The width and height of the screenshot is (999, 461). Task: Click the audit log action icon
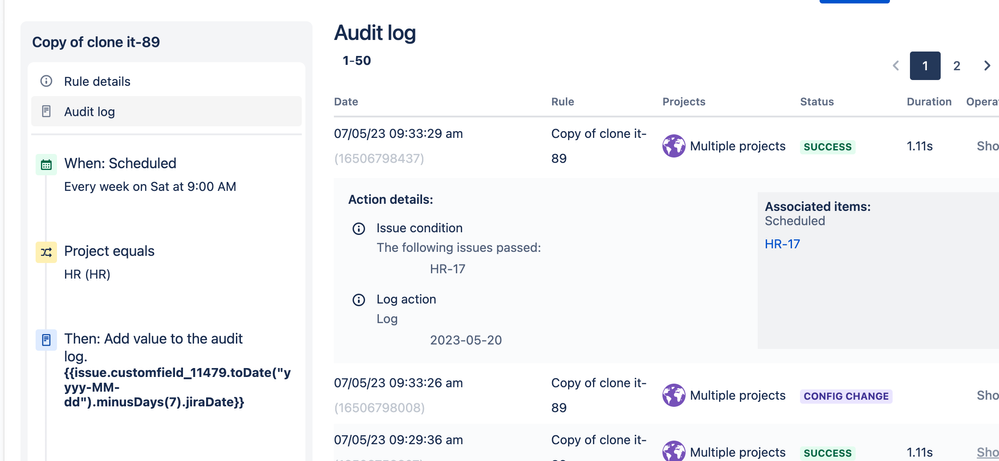point(46,340)
